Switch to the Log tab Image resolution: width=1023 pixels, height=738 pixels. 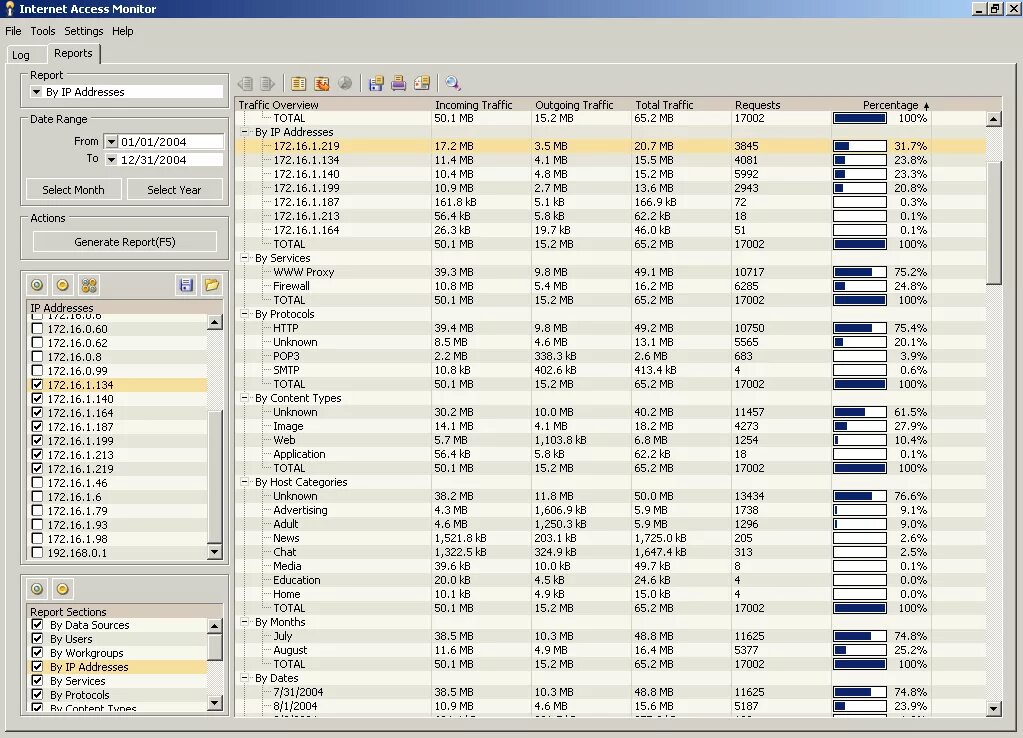[x=21, y=55]
